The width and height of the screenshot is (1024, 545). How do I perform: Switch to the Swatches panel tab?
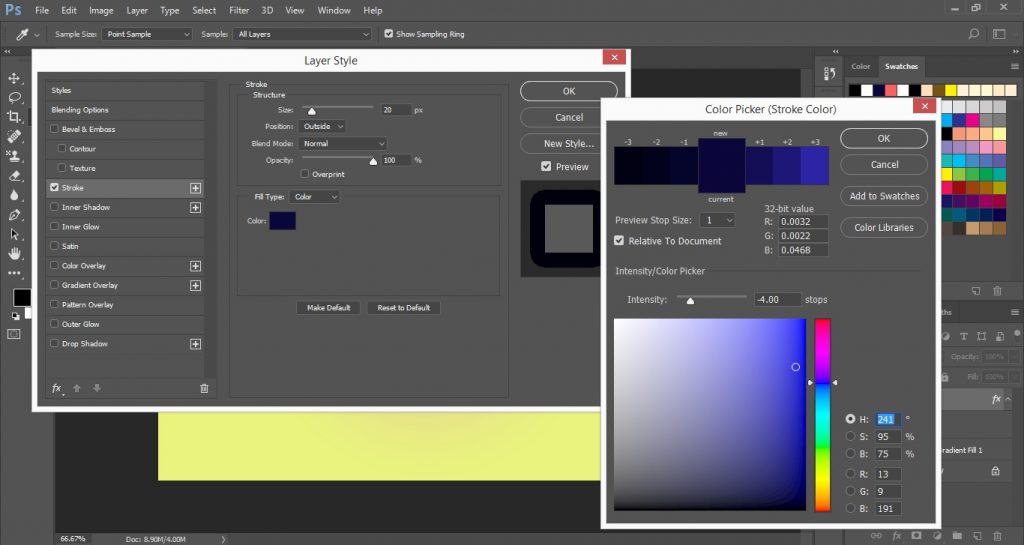pos(901,67)
